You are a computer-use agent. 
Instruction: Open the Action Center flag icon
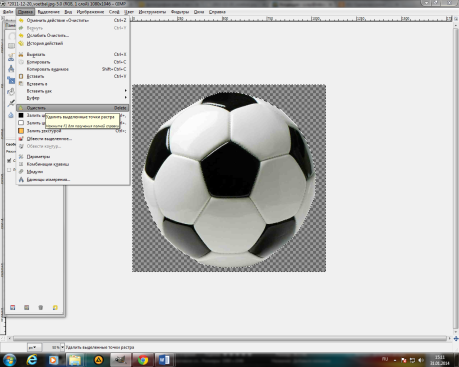[404, 360]
